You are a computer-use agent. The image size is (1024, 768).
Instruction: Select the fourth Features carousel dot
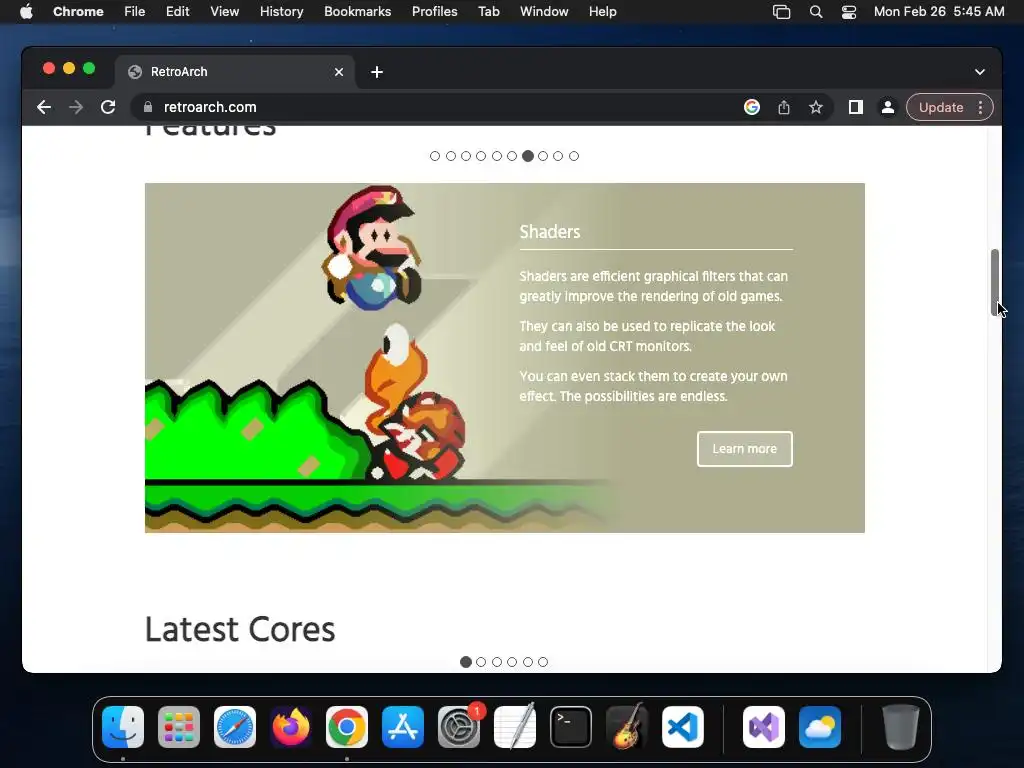(x=481, y=156)
